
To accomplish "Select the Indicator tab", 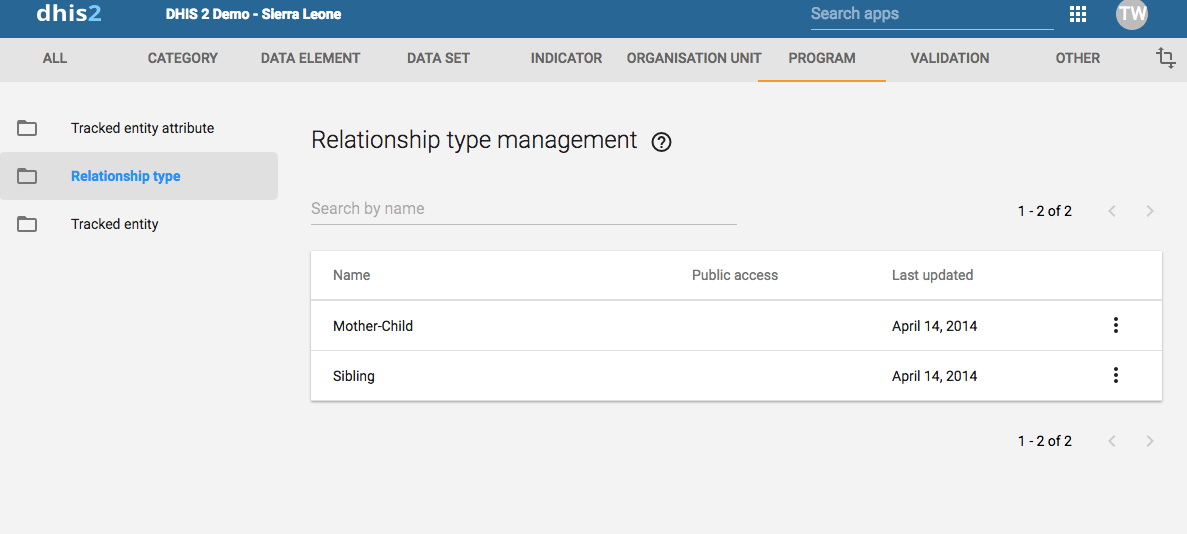I will 566,58.
